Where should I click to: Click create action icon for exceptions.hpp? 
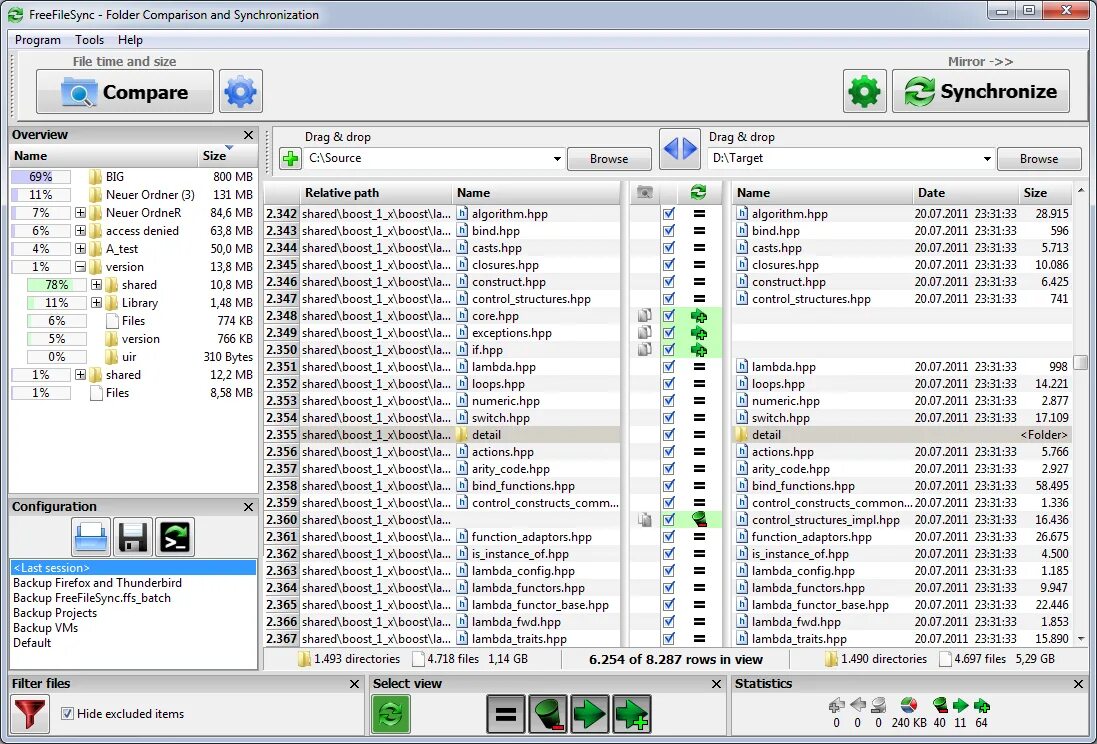click(698, 333)
